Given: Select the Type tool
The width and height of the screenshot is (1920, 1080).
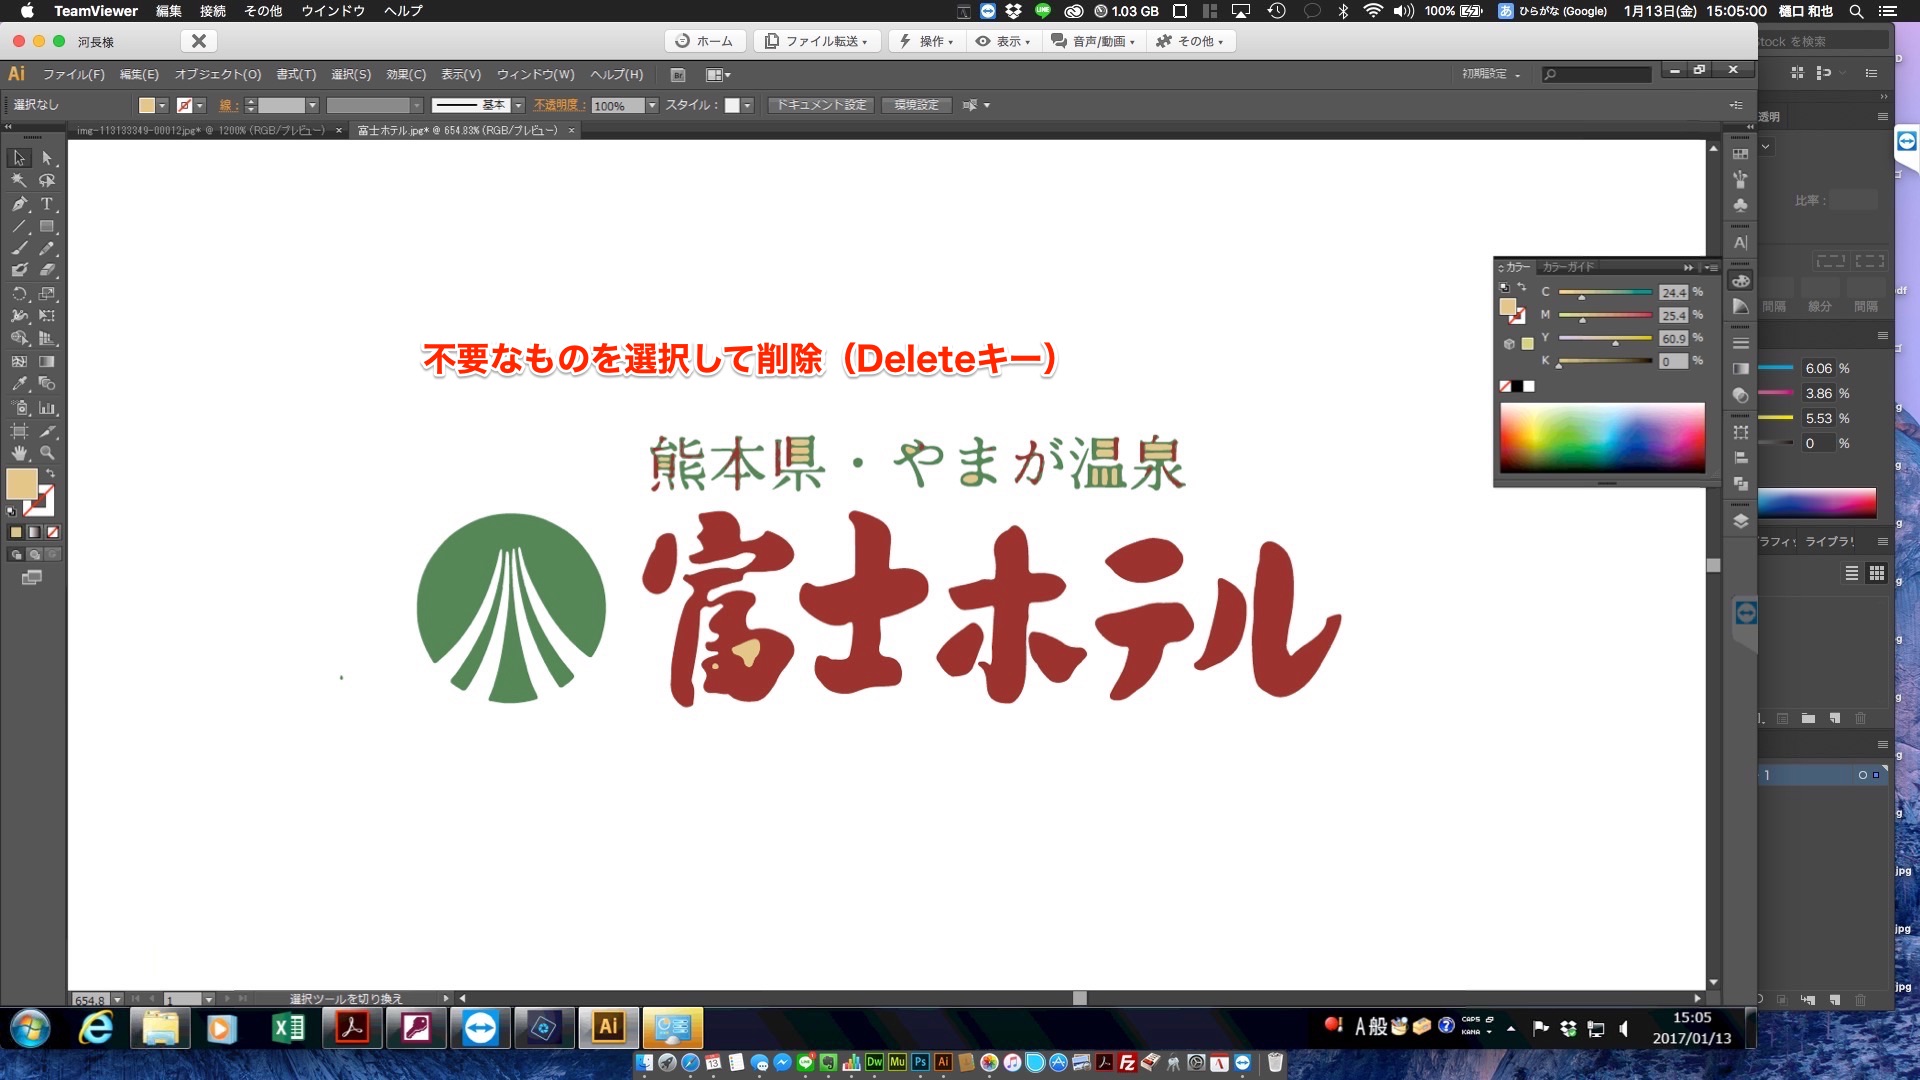Looking at the screenshot, I should [x=46, y=203].
